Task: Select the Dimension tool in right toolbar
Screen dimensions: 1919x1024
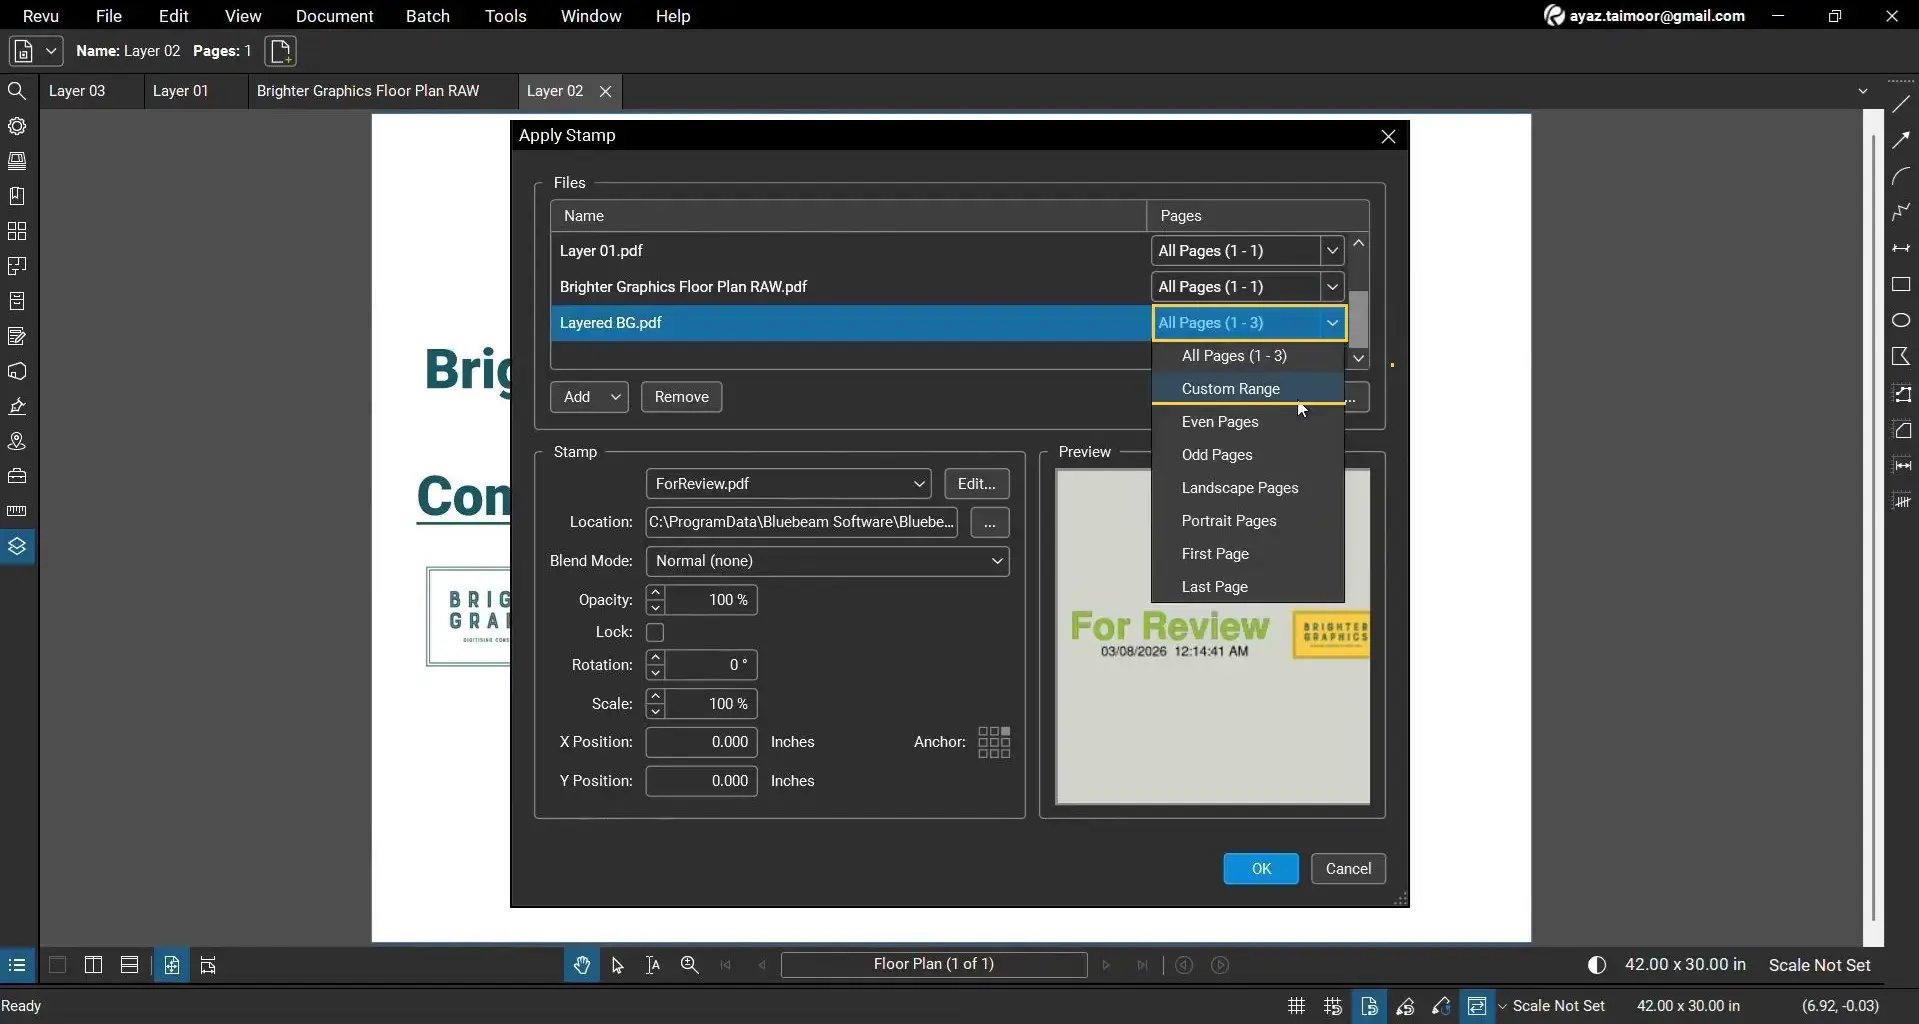Action: point(1901,248)
